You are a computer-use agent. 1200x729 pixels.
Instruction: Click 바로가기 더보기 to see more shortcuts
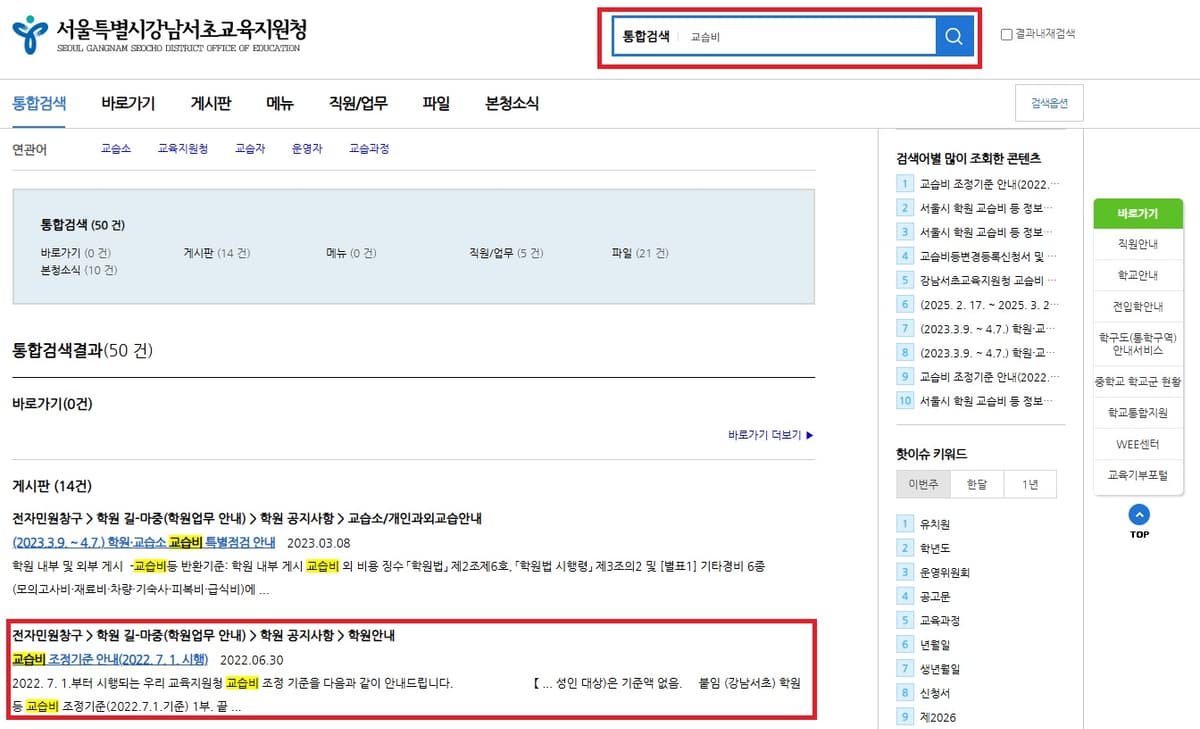pyautogui.click(x=770, y=435)
